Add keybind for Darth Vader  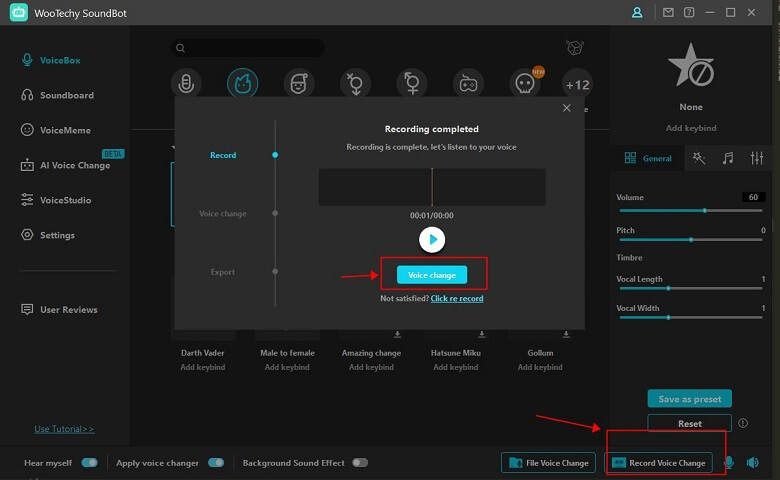pos(202,367)
